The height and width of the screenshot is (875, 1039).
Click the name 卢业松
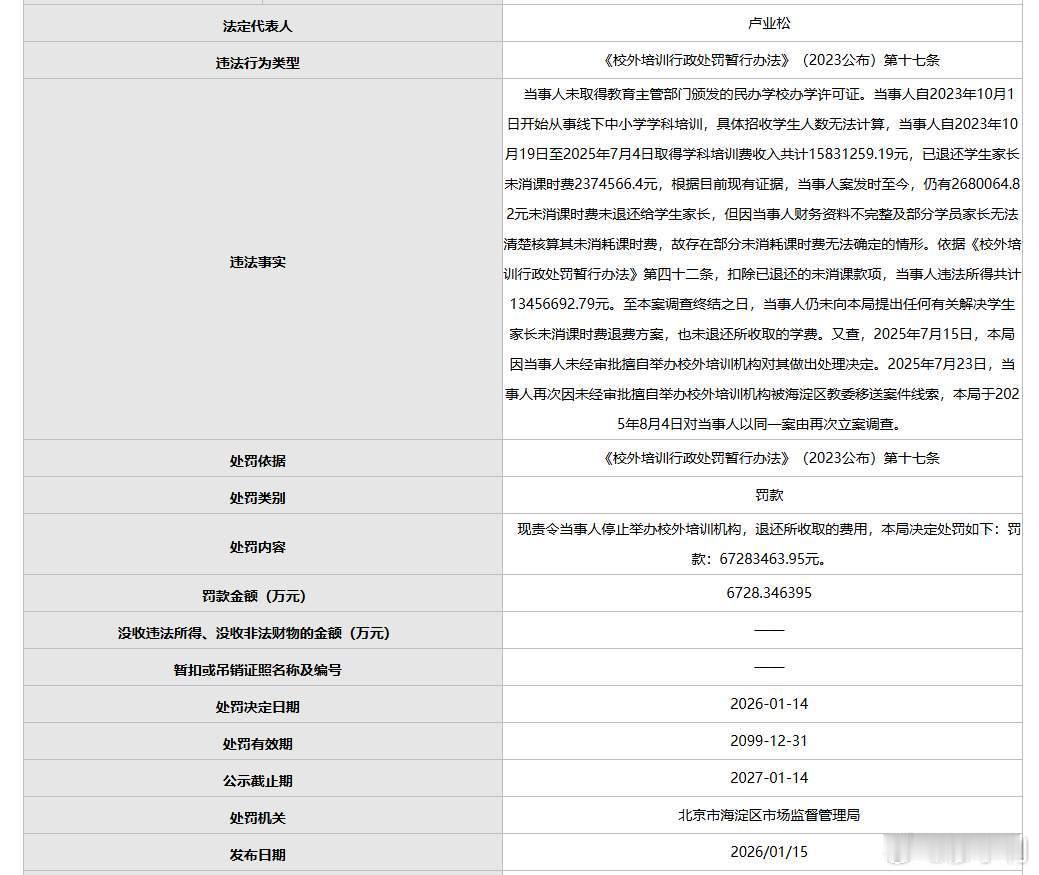769,23
